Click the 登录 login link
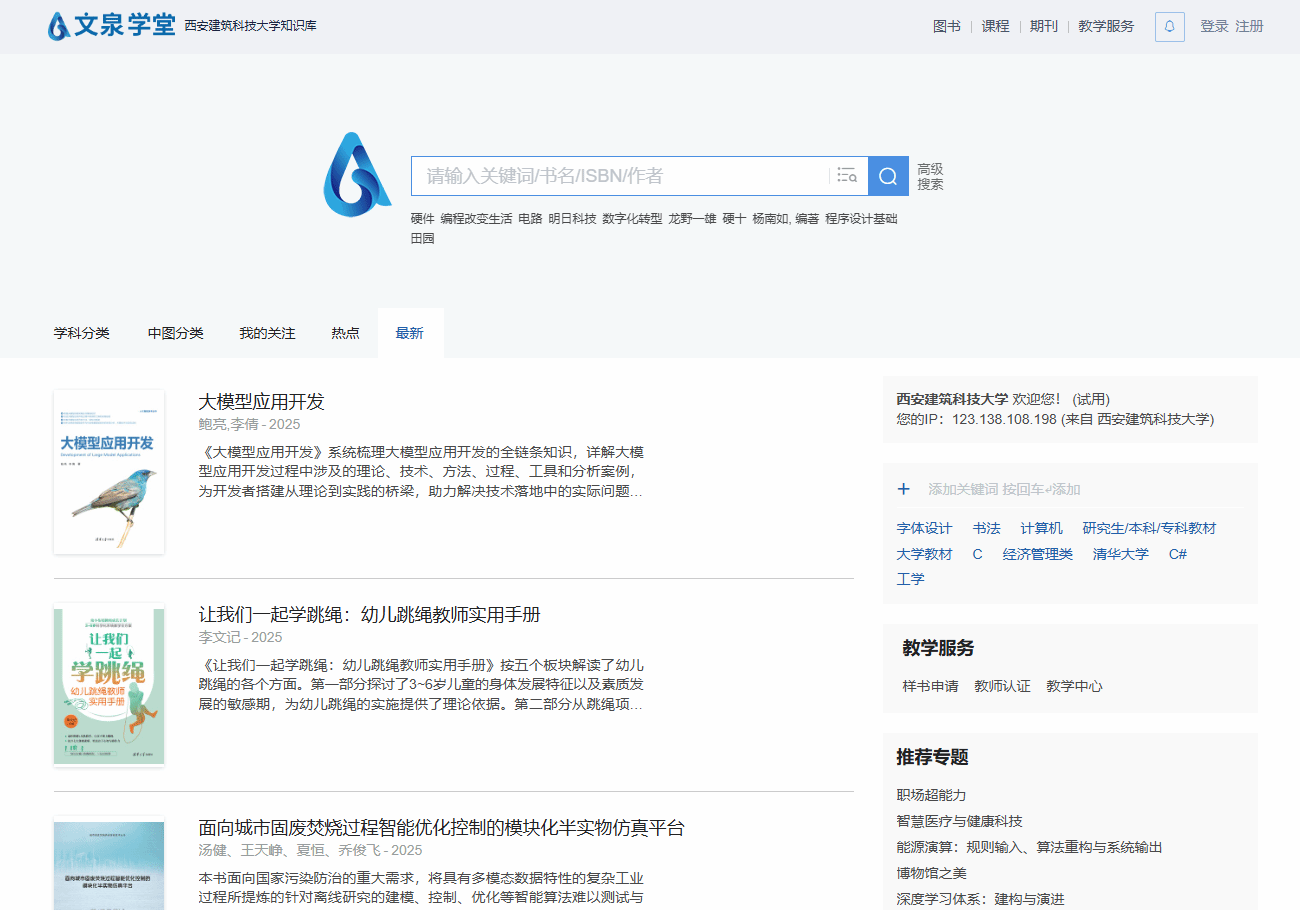Viewport: 1300px width, 910px height. click(x=1214, y=27)
